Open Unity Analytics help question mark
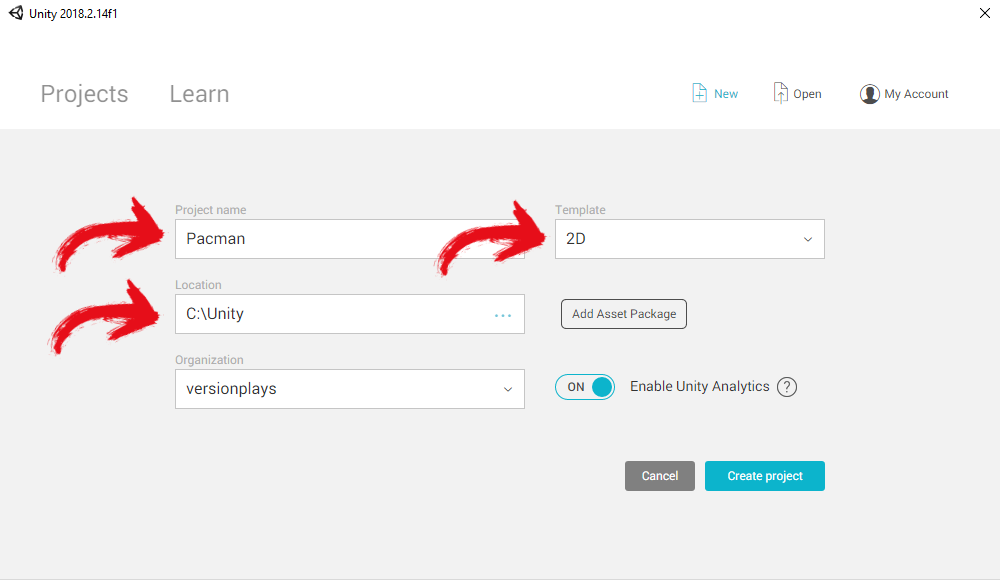 point(786,387)
